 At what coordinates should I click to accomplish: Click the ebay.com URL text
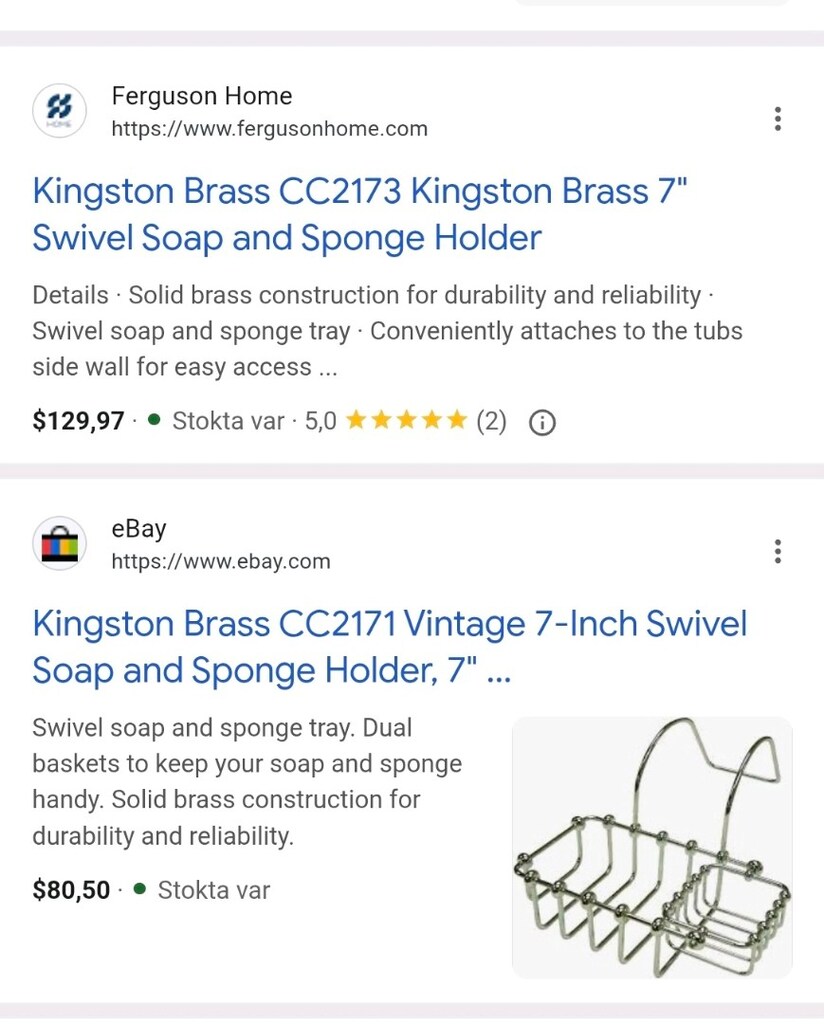tap(221, 561)
